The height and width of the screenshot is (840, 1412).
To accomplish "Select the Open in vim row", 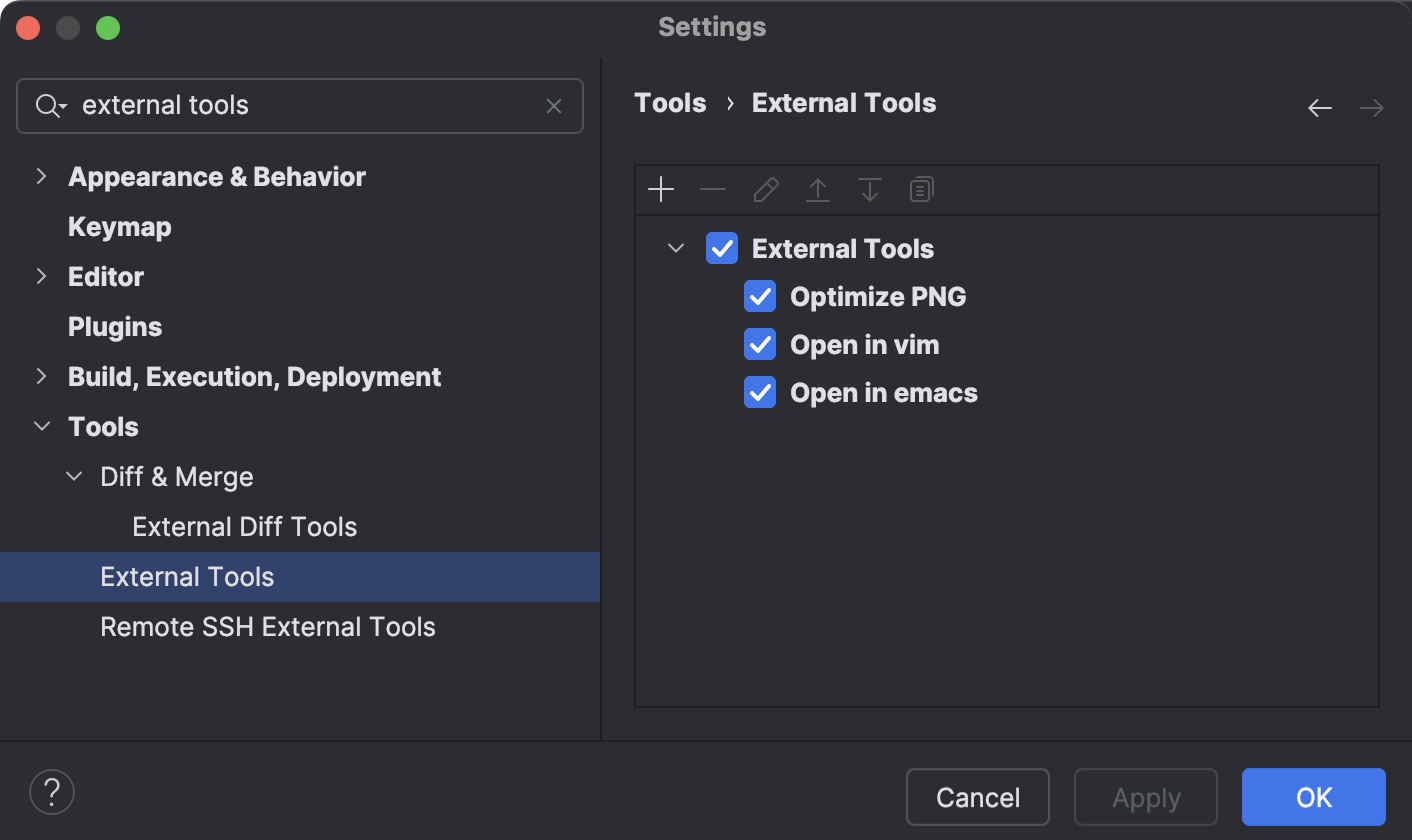I will point(1007,345).
